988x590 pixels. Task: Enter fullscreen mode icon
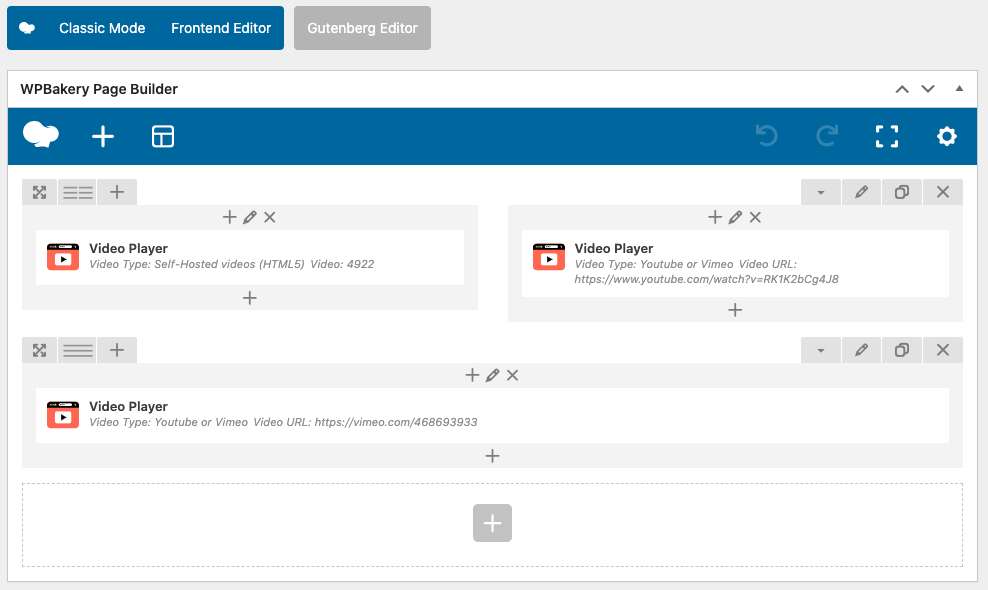[x=887, y=136]
